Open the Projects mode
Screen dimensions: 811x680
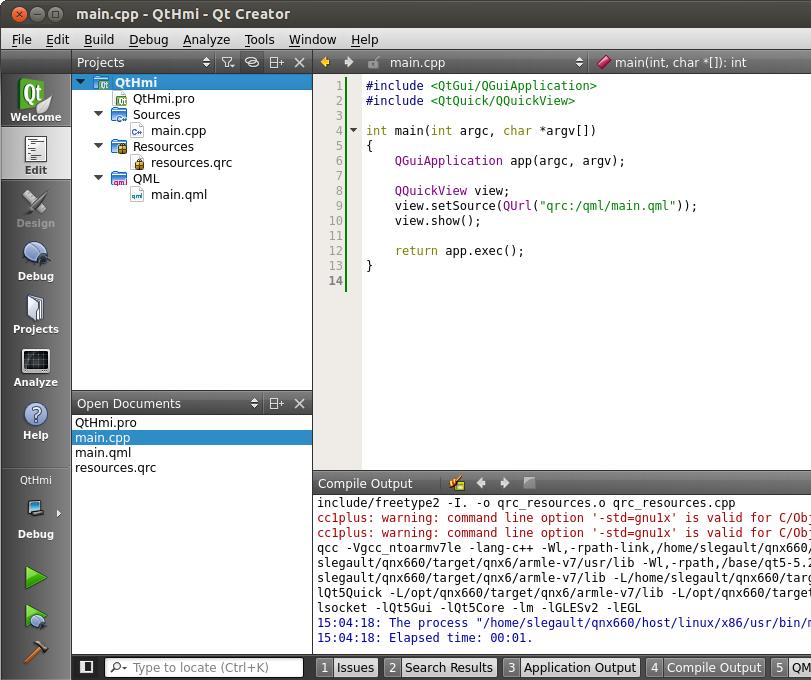coord(36,314)
